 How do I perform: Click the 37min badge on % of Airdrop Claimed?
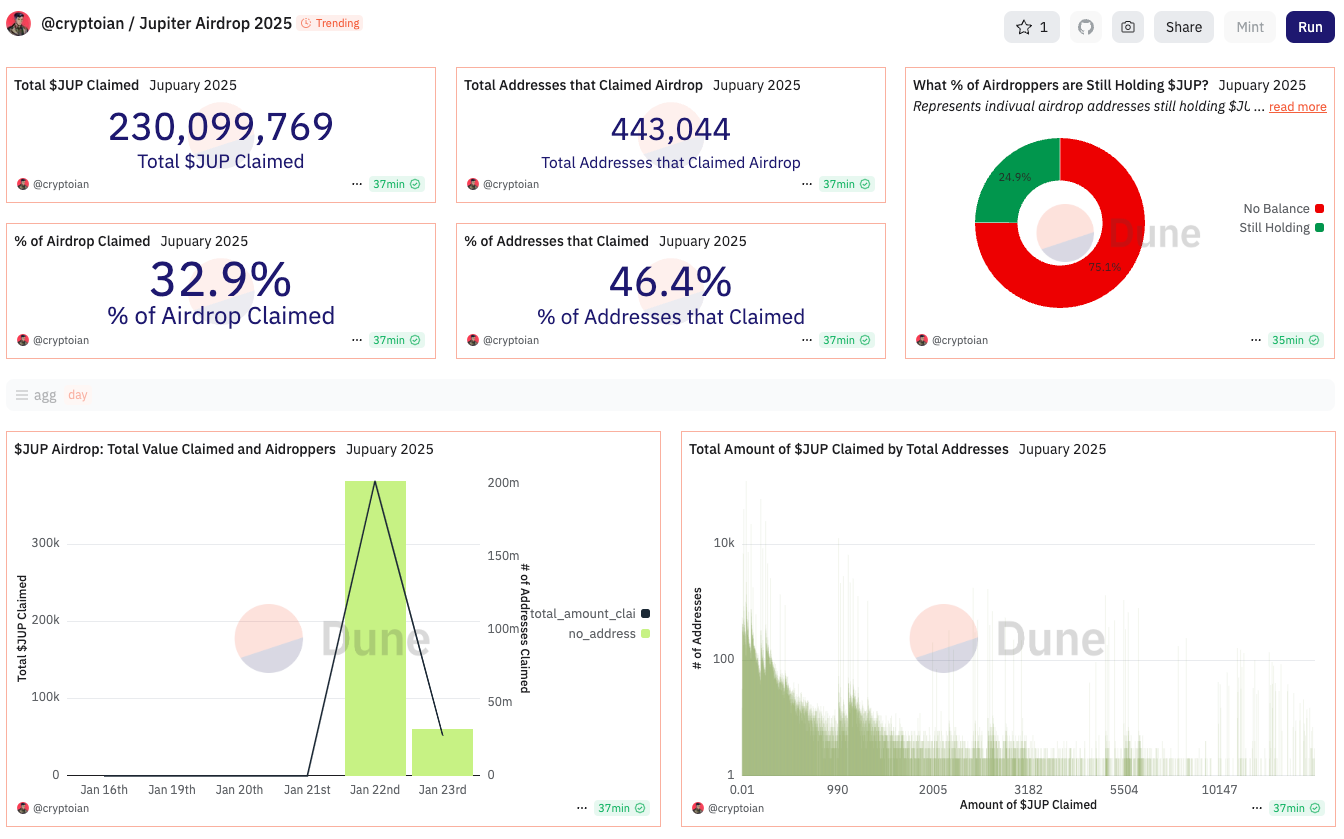[397, 340]
